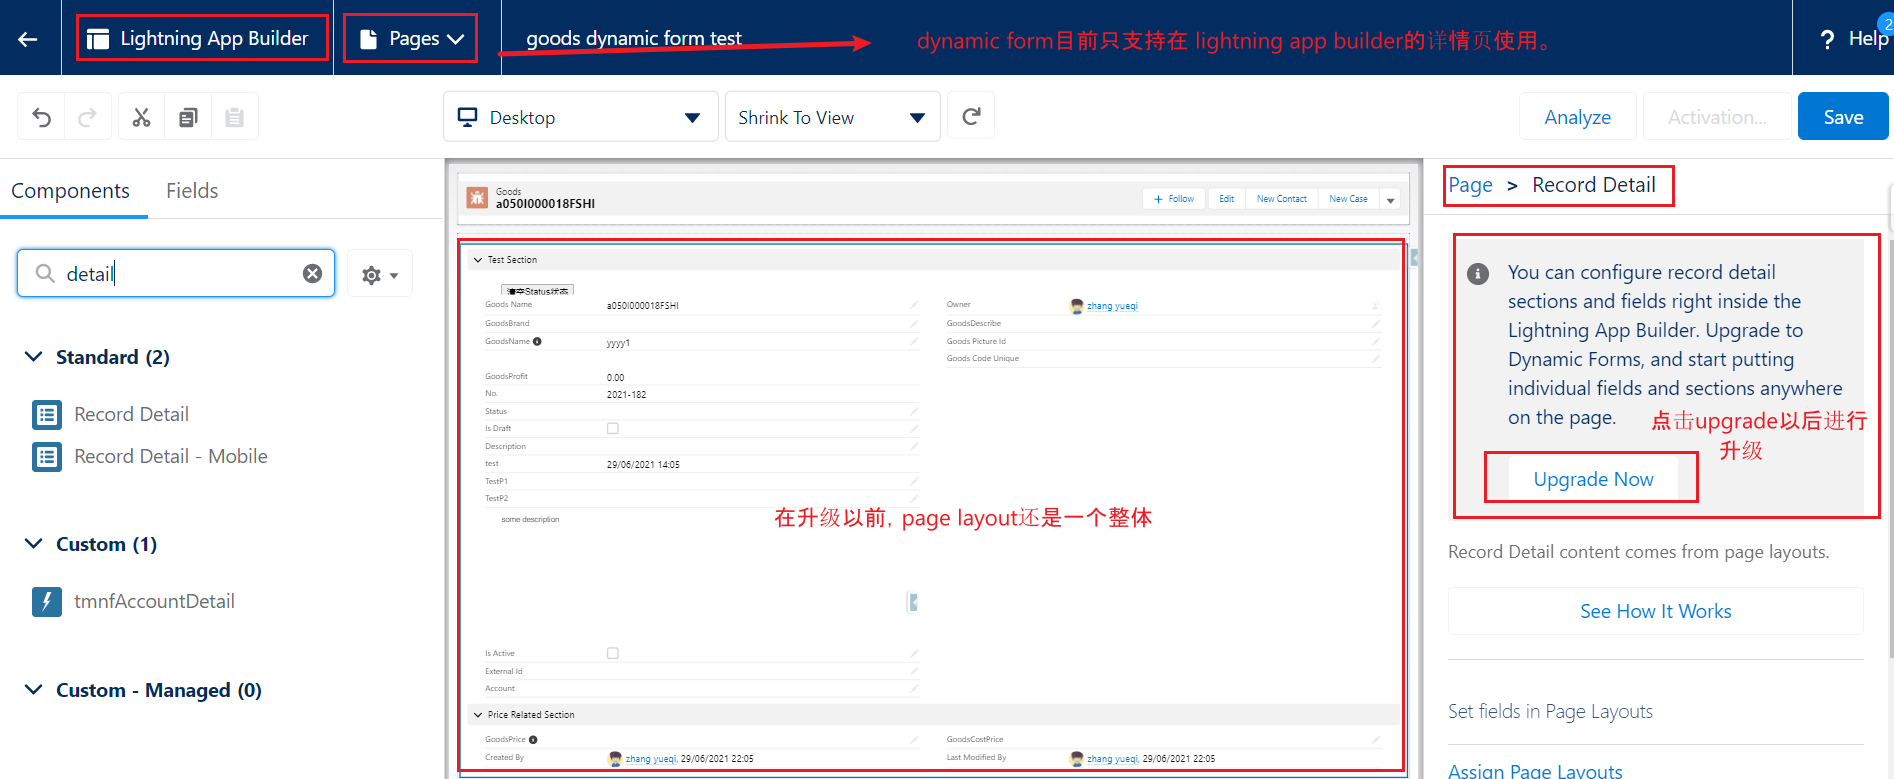Collapse the Custom - Managed (0) section
Image resolution: width=1894 pixels, height=779 pixels.
[x=34, y=690]
